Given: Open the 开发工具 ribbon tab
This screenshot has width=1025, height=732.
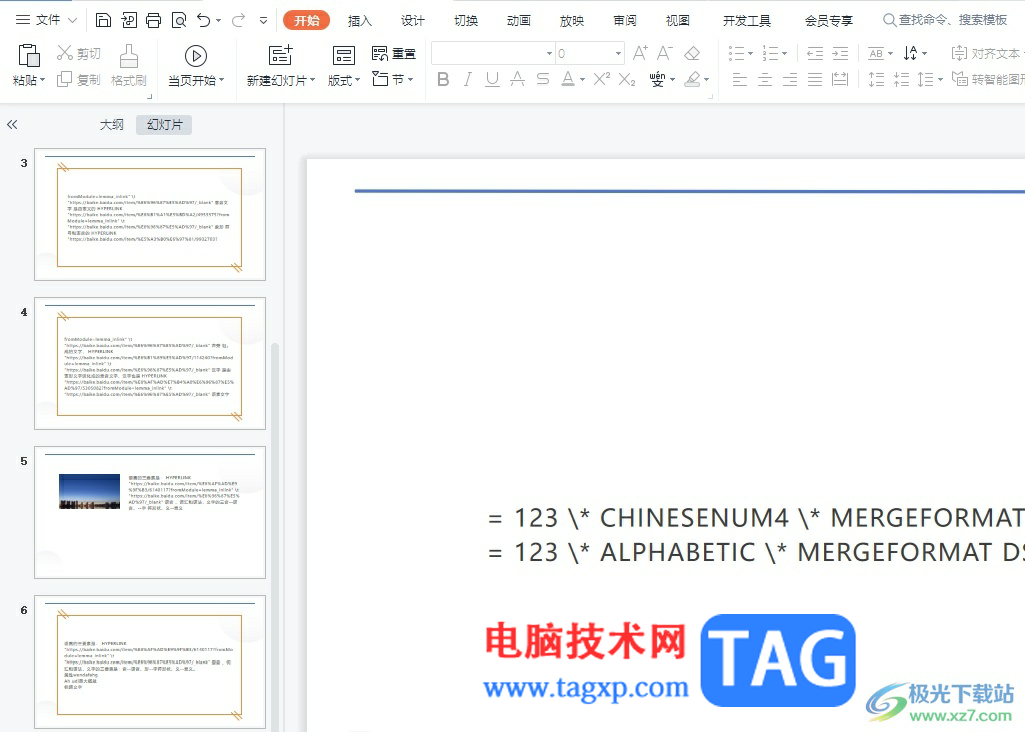Looking at the screenshot, I should point(747,21).
